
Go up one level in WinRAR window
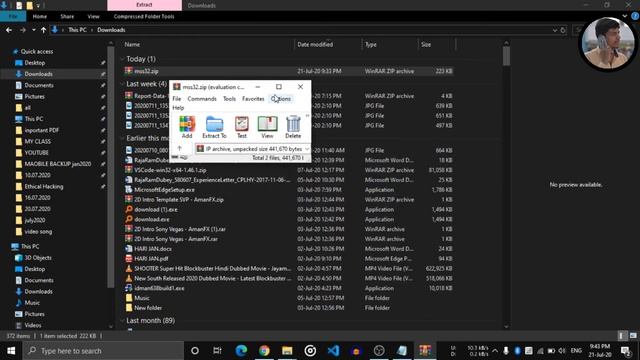point(180,149)
